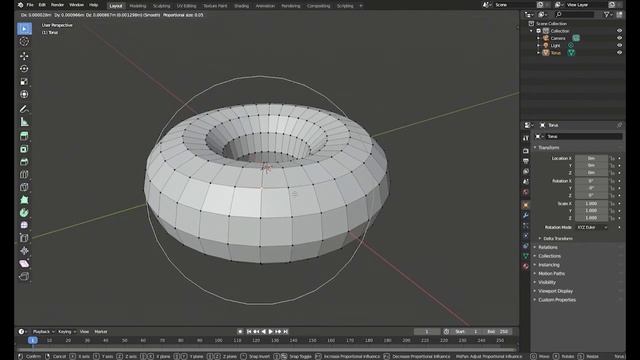Choose the Rotate tool in toolbar
The height and width of the screenshot is (360, 640).
pos(24,69)
